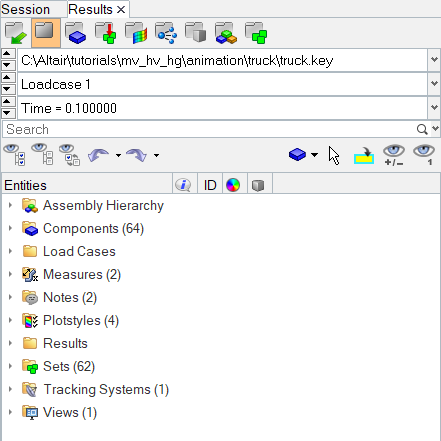
Task: Click the eye with checked tree display icon
Action: coord(14,155)
